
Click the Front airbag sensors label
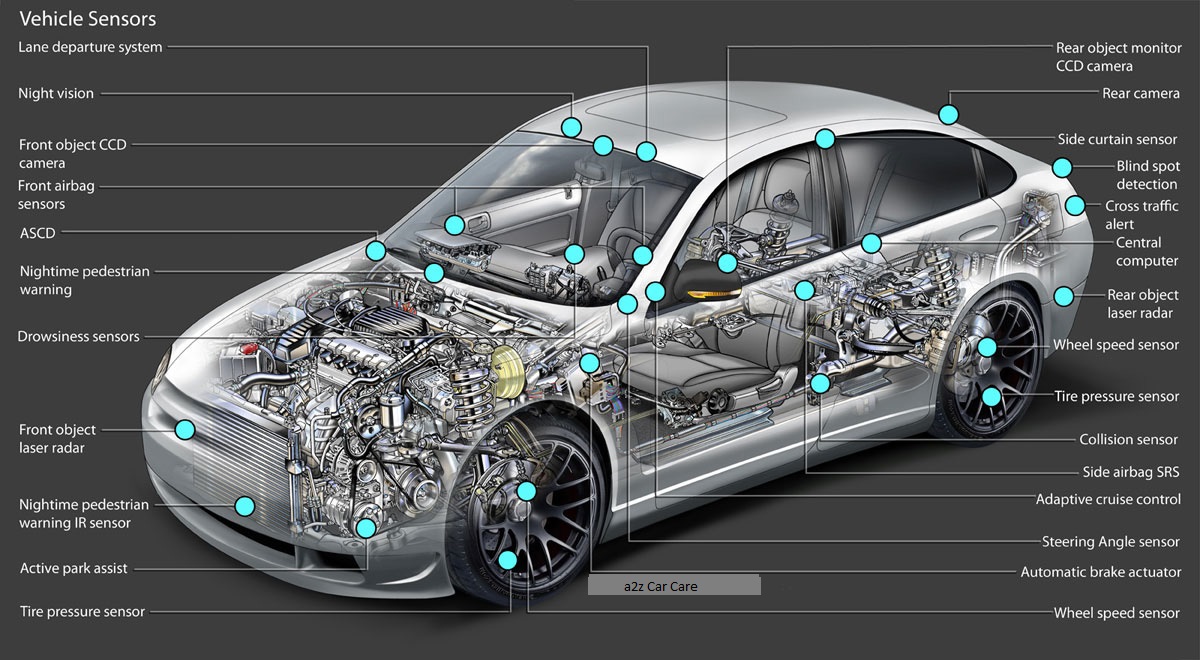(57, 195)
